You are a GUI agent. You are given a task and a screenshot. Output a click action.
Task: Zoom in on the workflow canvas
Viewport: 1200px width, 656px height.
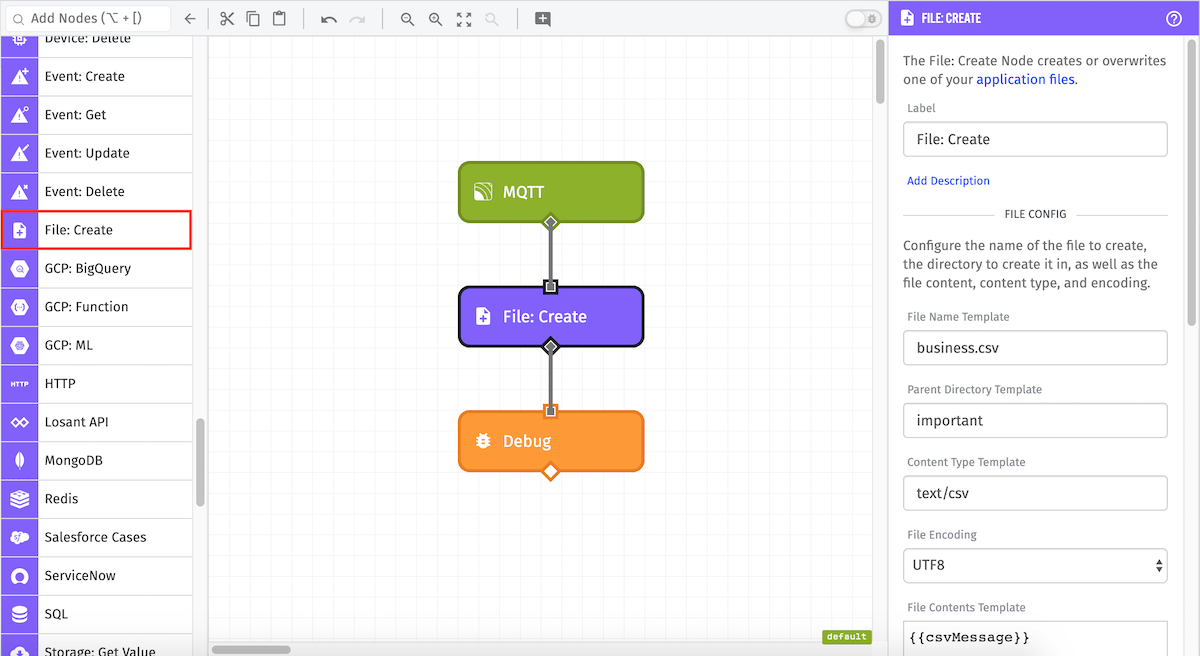point(435,19)
